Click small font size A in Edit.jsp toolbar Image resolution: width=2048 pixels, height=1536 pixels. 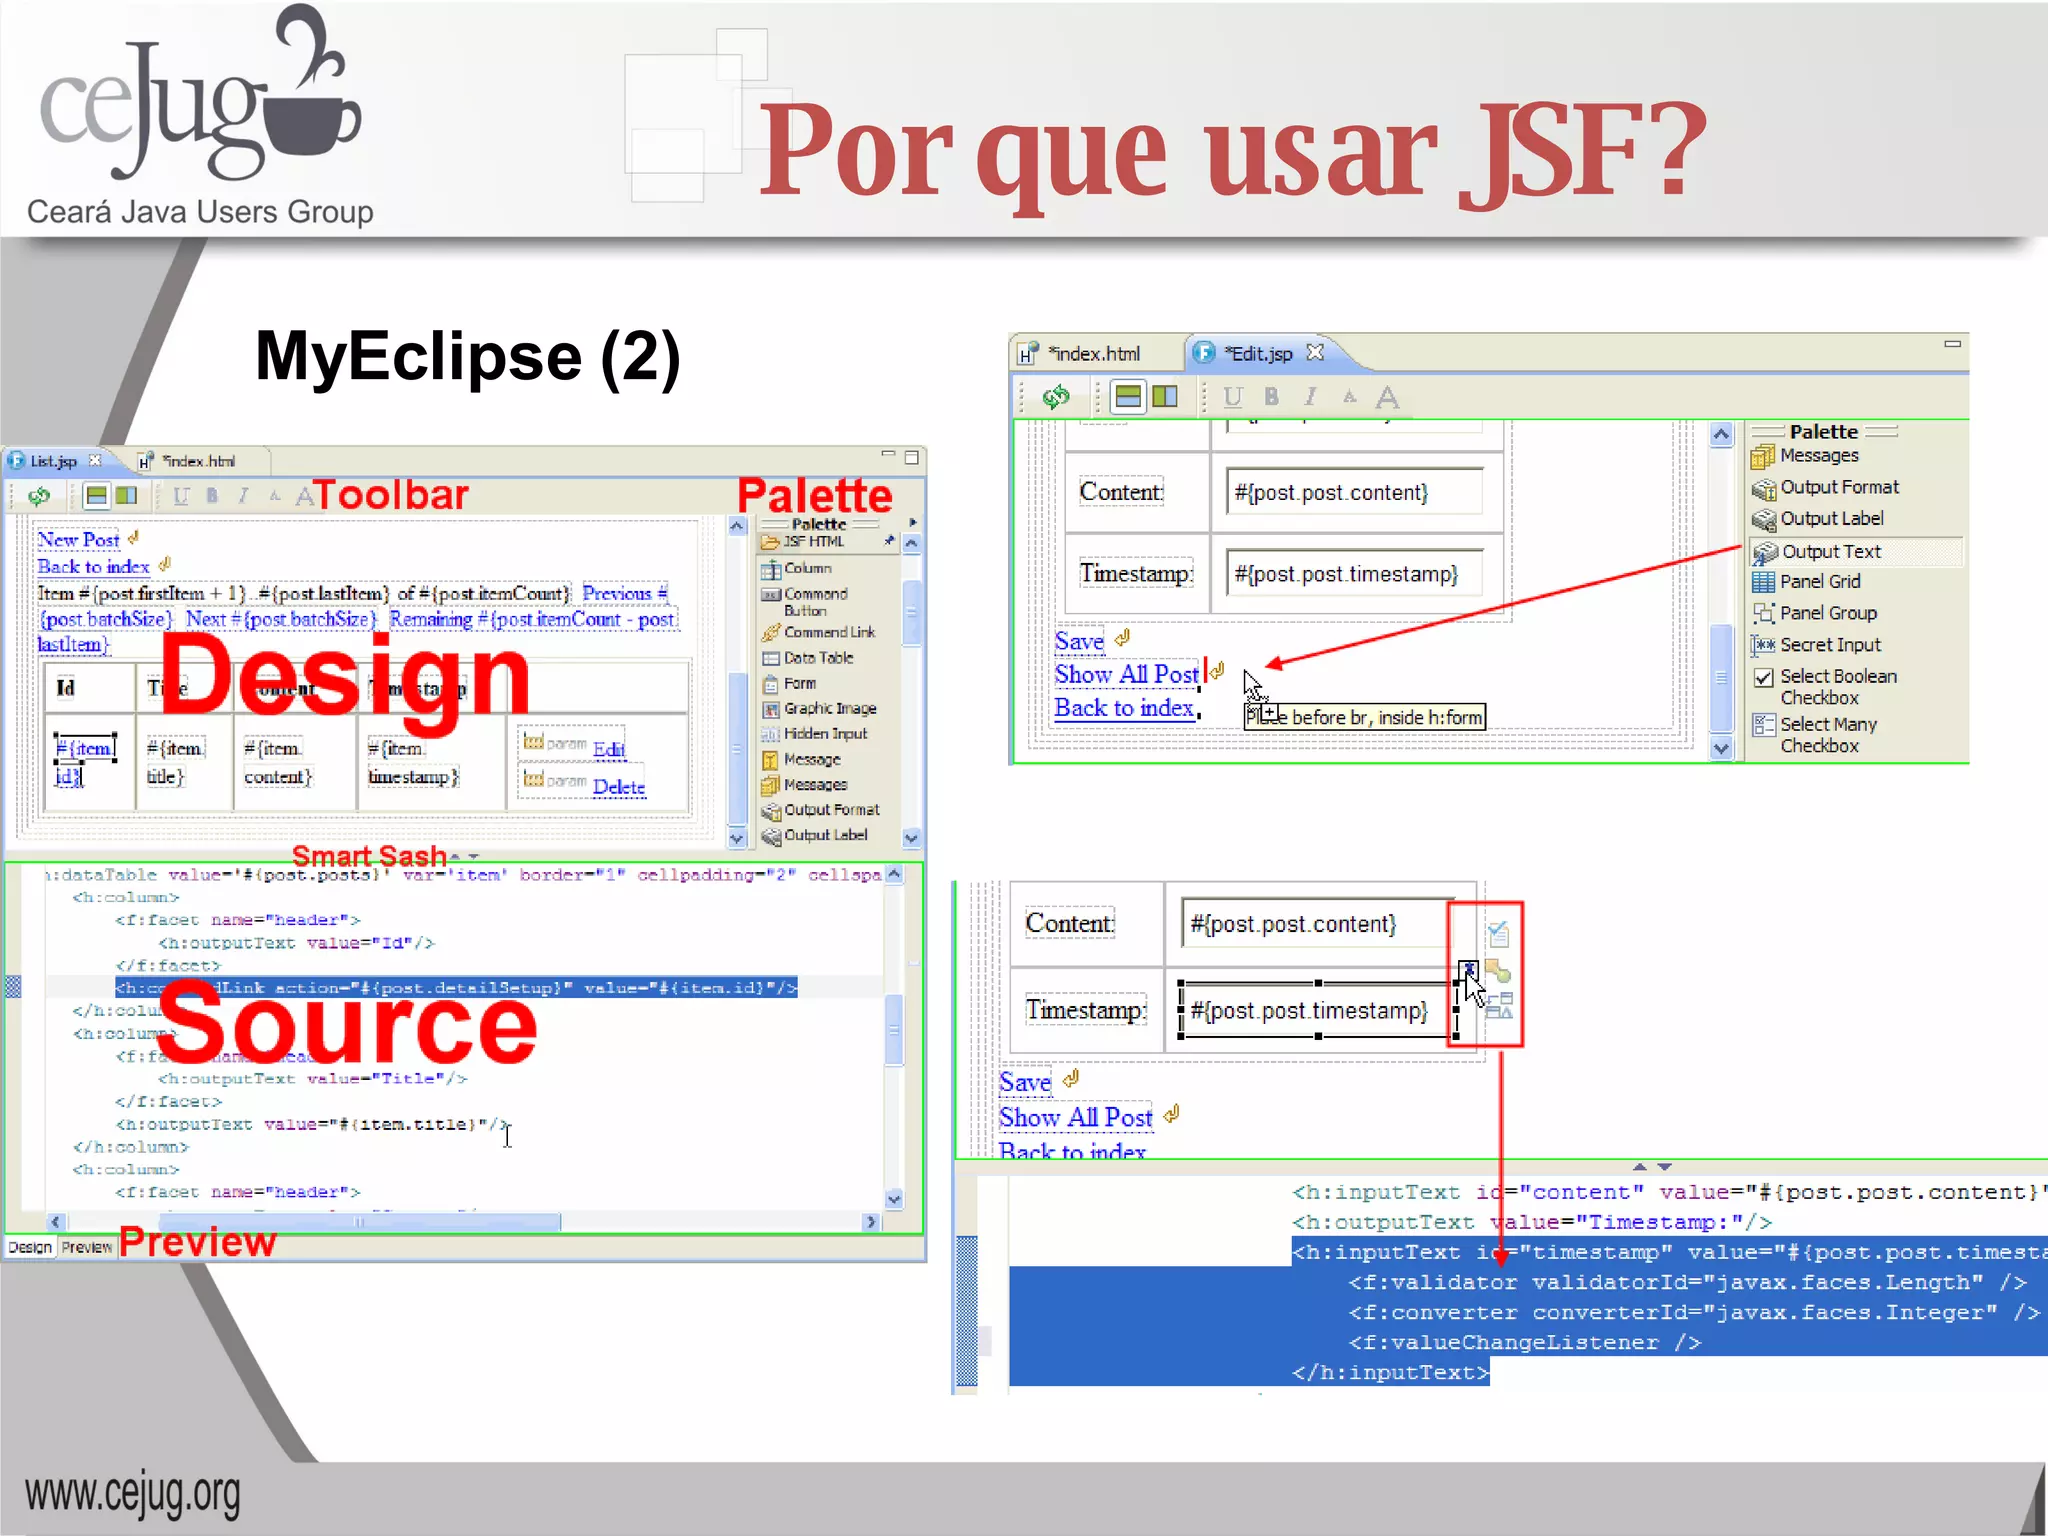coord(1350,397)
